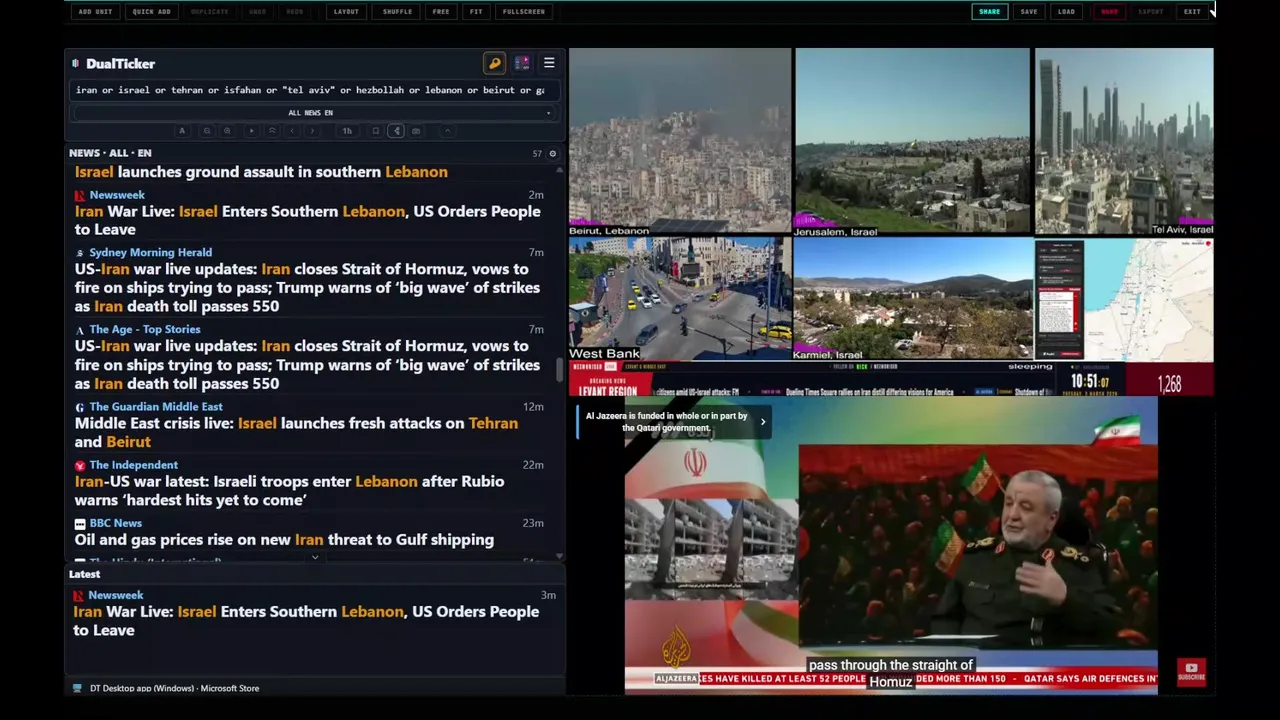Click the orange key icon in the DualTicker header
Screen dimensions: 1280x720
[494, 63]
